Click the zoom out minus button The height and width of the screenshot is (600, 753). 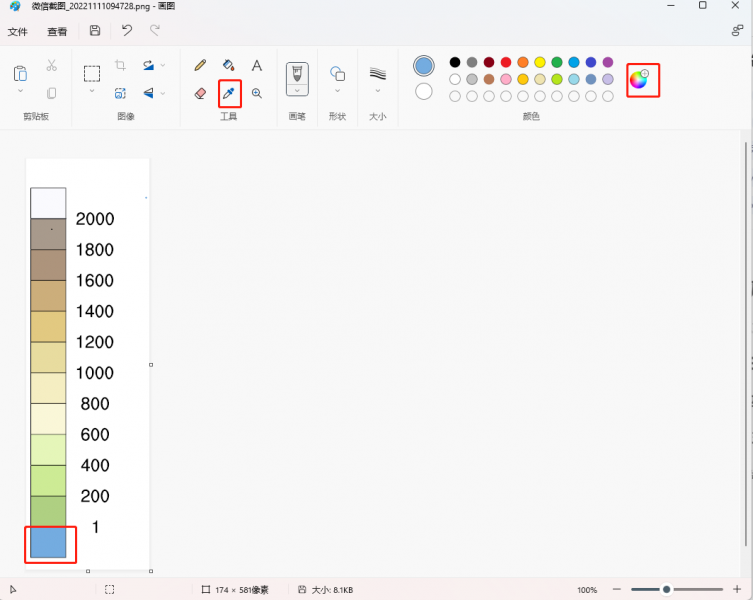617,589
